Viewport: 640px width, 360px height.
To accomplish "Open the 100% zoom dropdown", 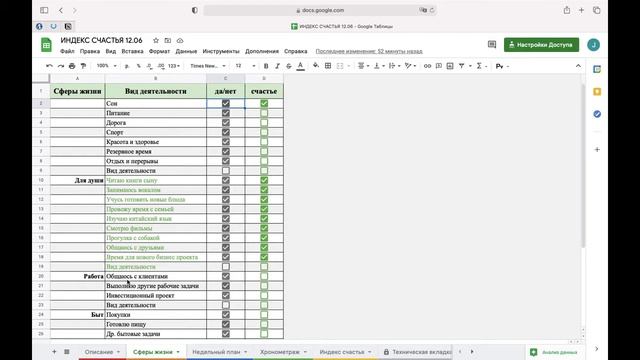I will pyautogui.click(x=107, y=66).
